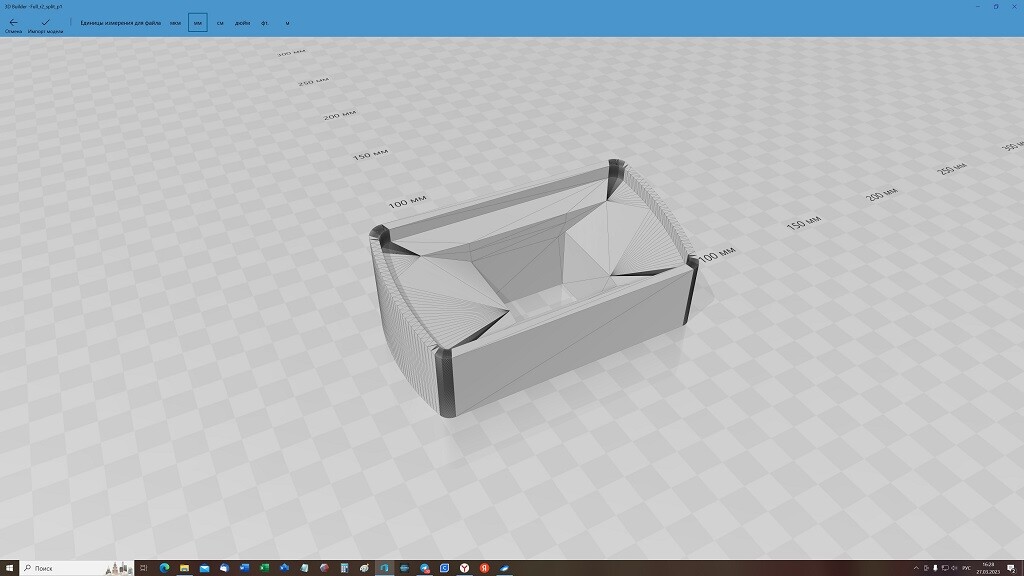Confirm with the Импорт модели checkmark
The height and width of the screenshot is (576, 1024).
[45, 25]
